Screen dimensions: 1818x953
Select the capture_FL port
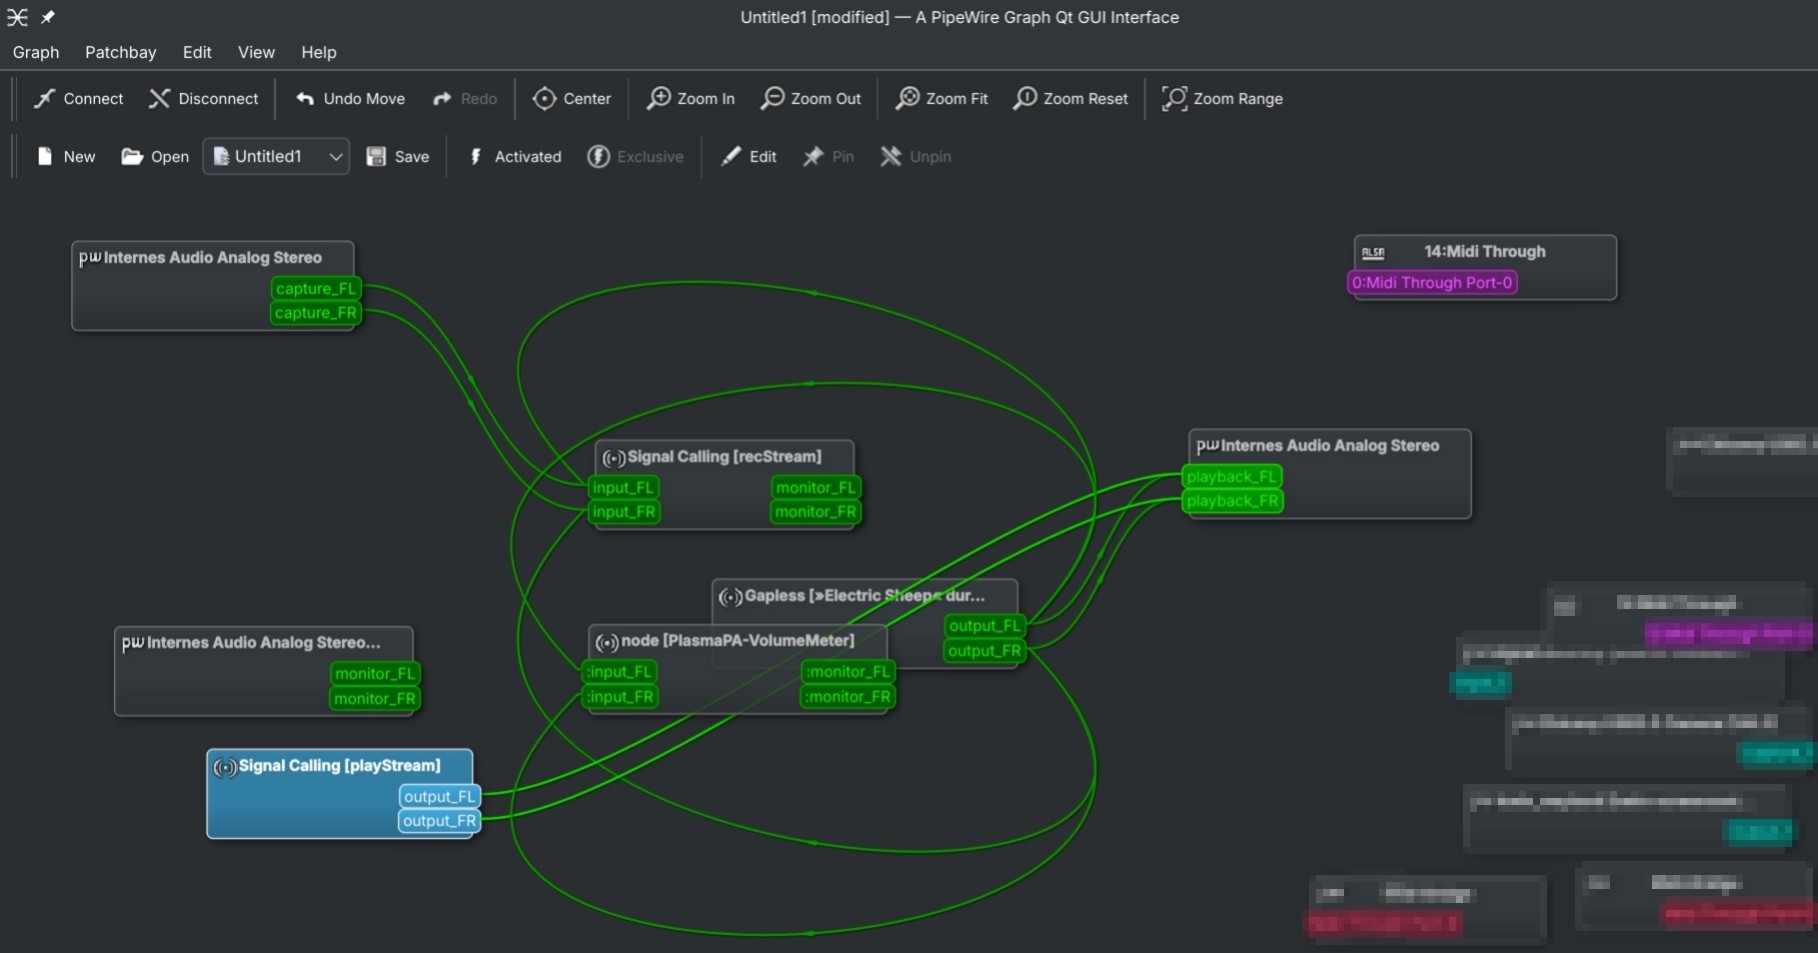316,288
